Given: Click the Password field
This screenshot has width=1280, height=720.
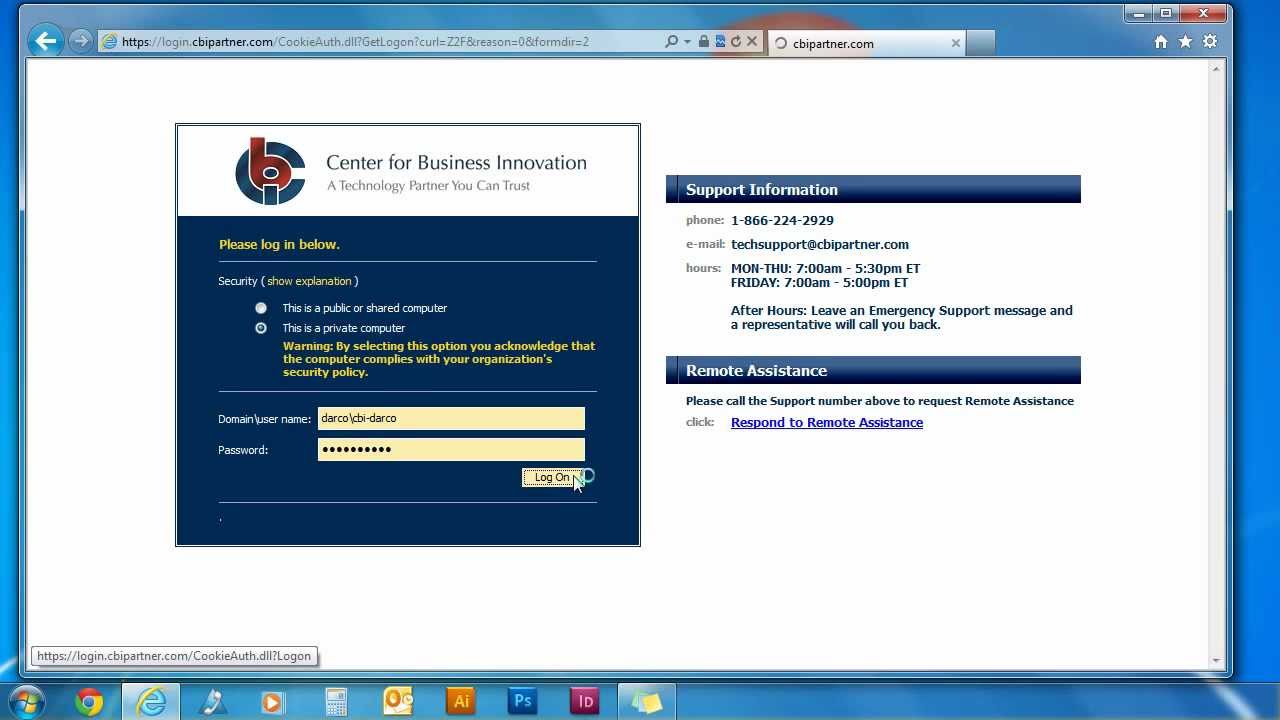Looking at the screenshot, I should 451,450.
